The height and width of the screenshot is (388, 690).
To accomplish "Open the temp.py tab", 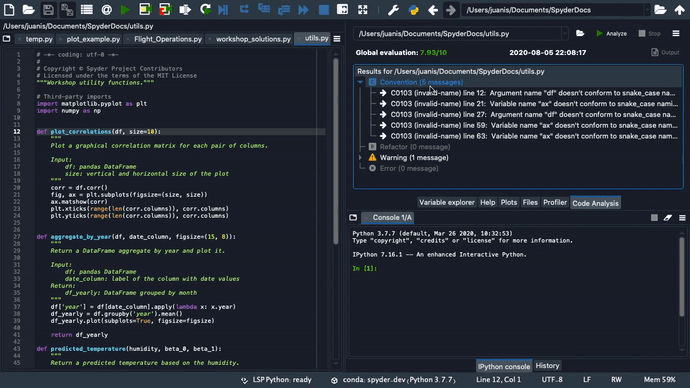I will (x=39, y=39).
